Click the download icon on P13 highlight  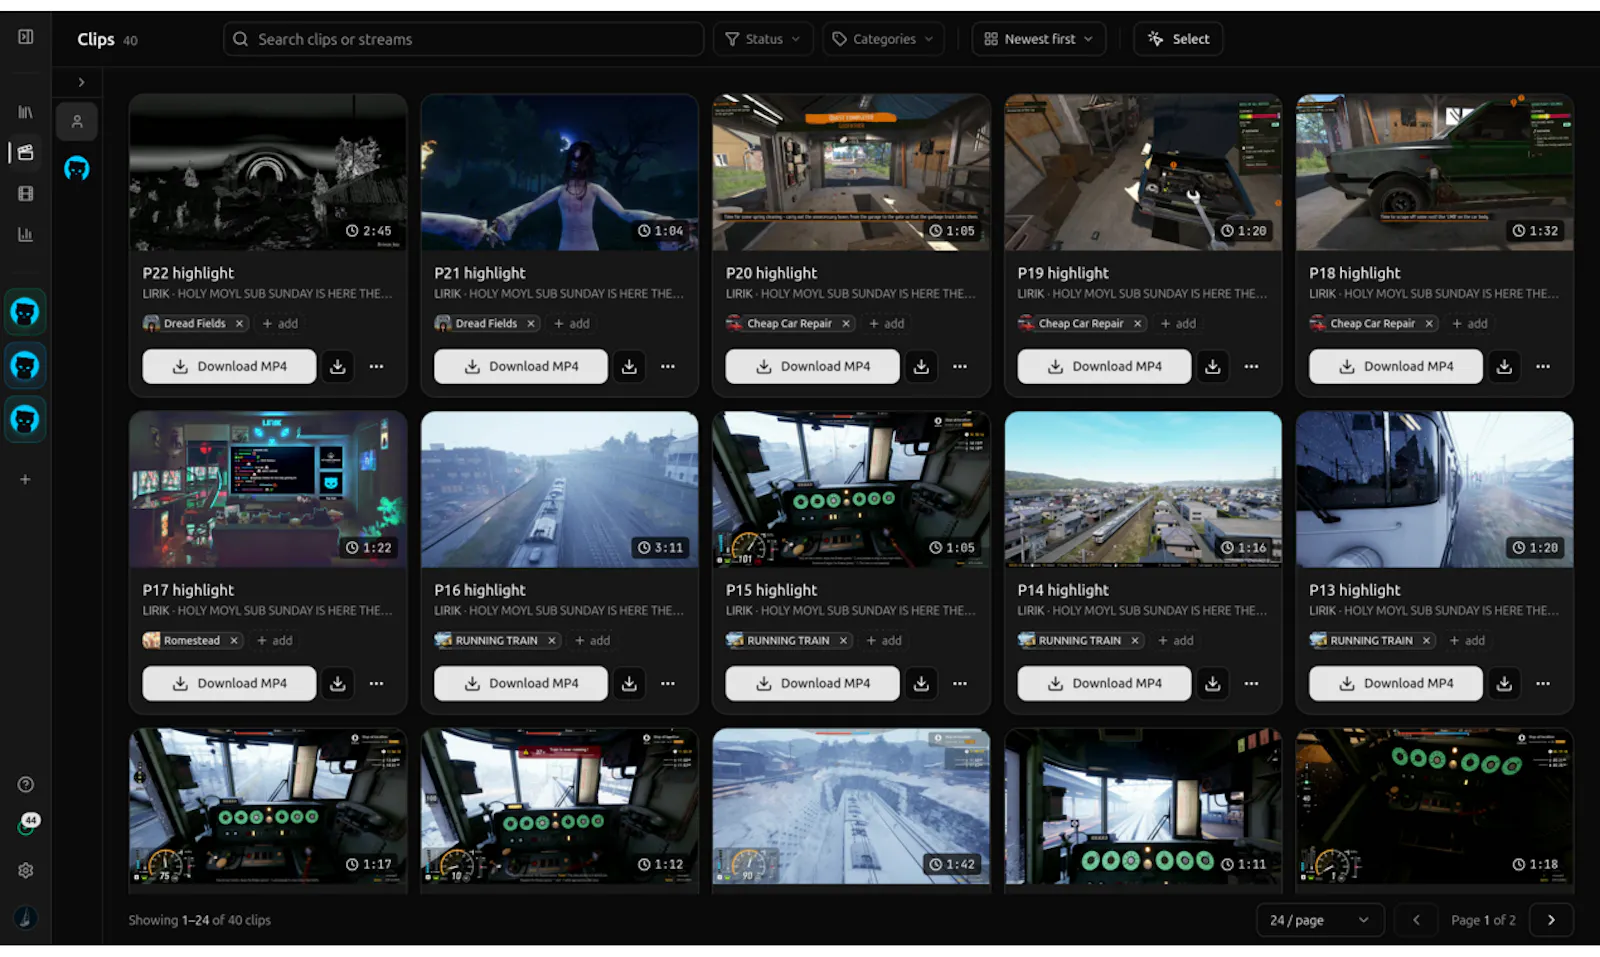pyautogui.click(x=1504, y=684)
